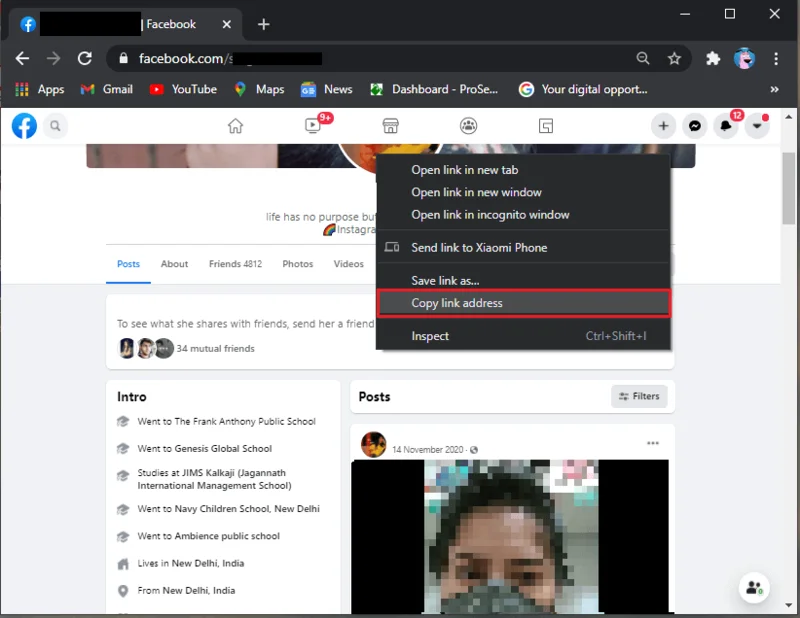
Task: Open the Create plus menu
Action: [663, 126]
